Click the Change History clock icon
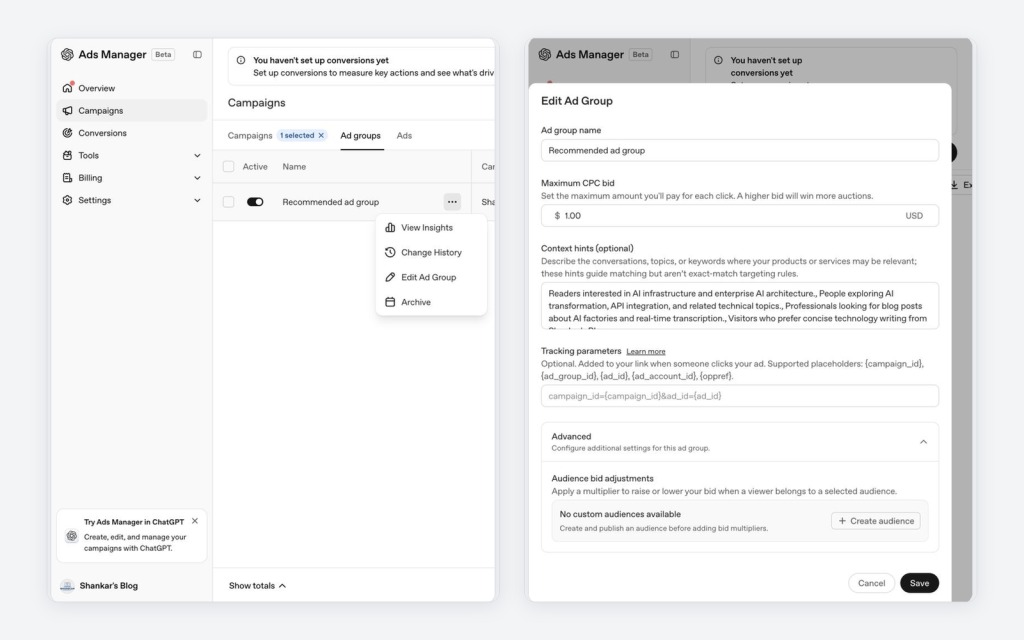The height and width of the screenshot is (640, 1024). tap(390, 252)
